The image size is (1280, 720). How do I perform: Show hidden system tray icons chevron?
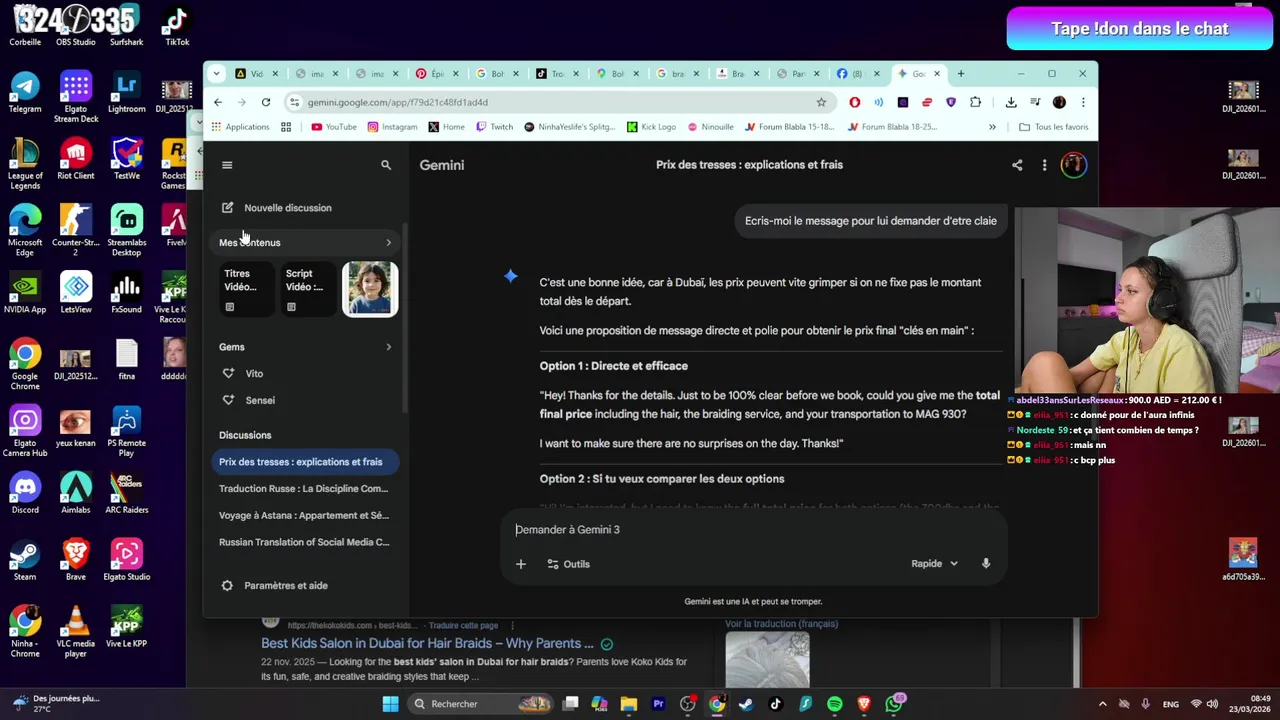1102,704
